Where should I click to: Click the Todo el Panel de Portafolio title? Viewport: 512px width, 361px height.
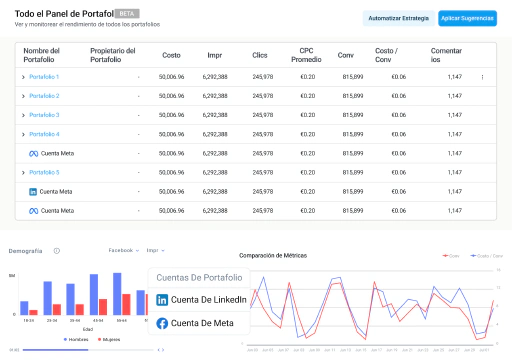[x=64, y=14]
